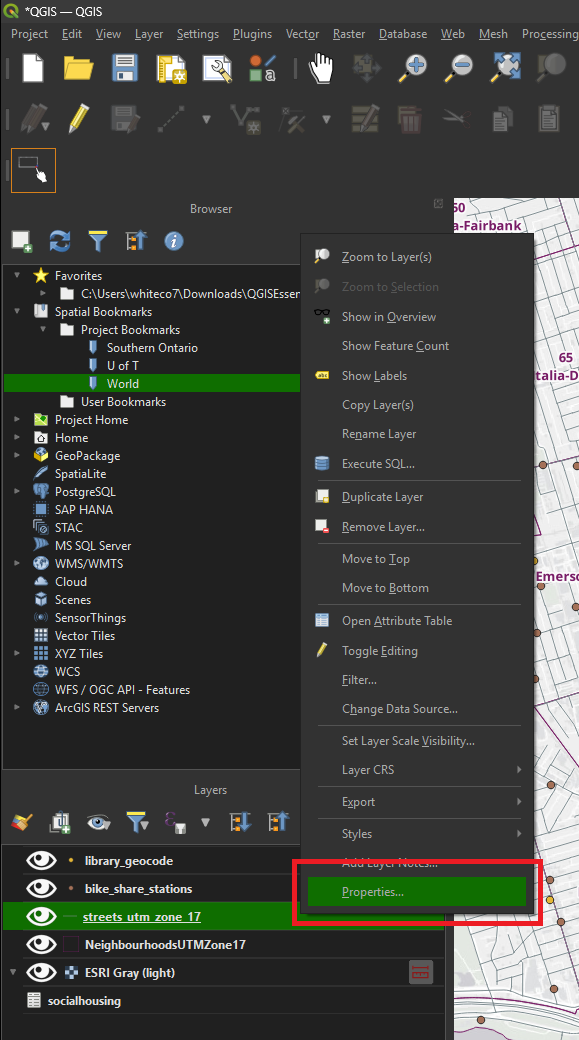Expand the Project Home node

click(x=17, y=419)
